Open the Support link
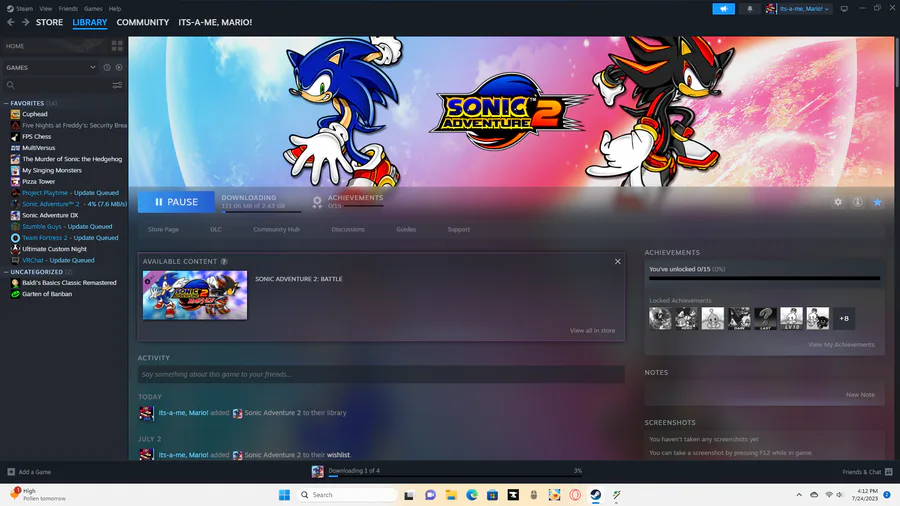 click(459, 229)
